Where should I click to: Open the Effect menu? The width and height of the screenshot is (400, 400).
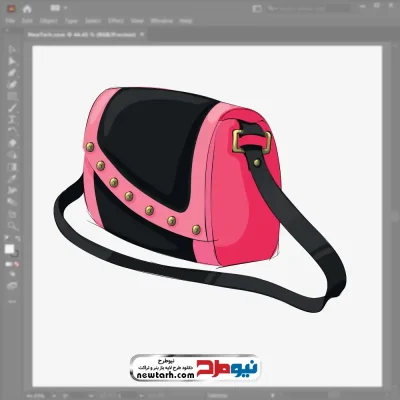point(116,21)
